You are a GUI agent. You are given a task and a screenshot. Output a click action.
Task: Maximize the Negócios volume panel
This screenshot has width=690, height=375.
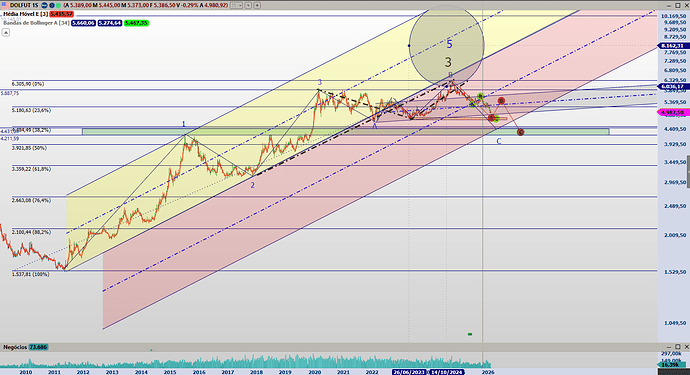click(678, 347)
